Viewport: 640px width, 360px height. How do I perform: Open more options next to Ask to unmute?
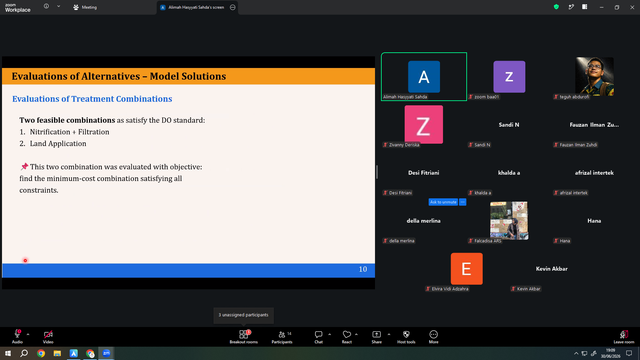[462, 202]
